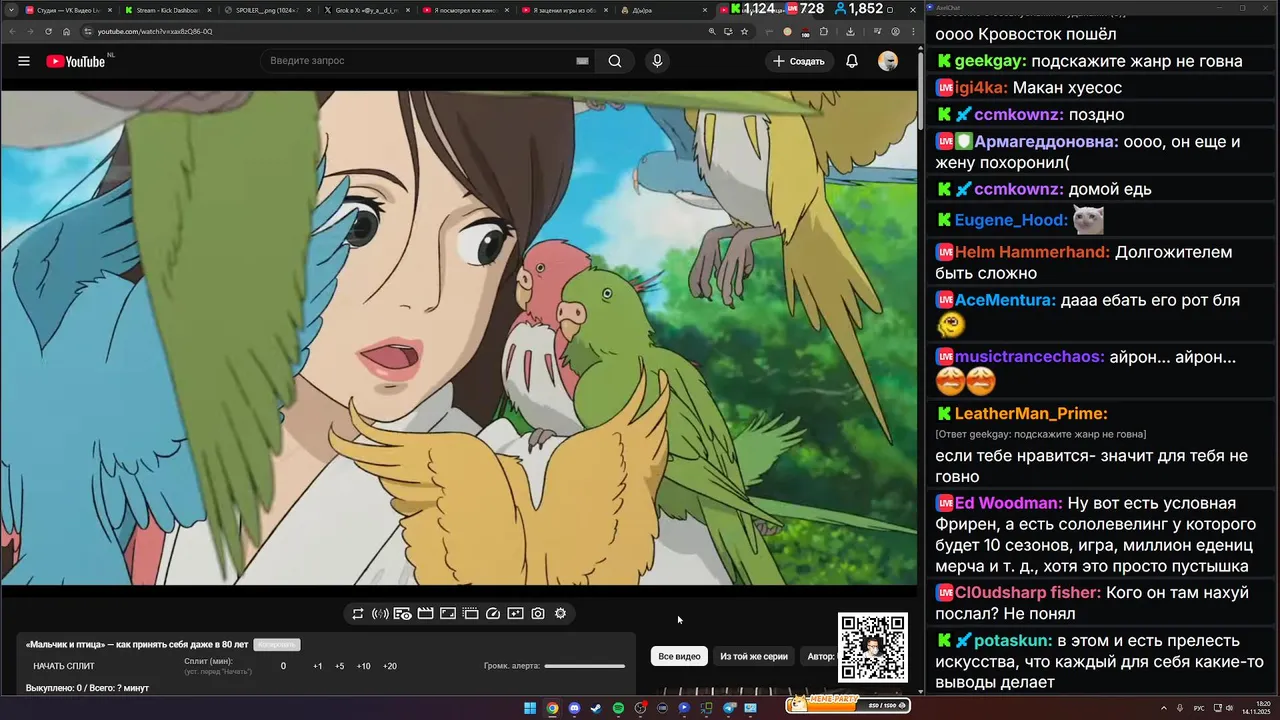Toggle the loop icon in player toolbar

[x=358, y=614]
